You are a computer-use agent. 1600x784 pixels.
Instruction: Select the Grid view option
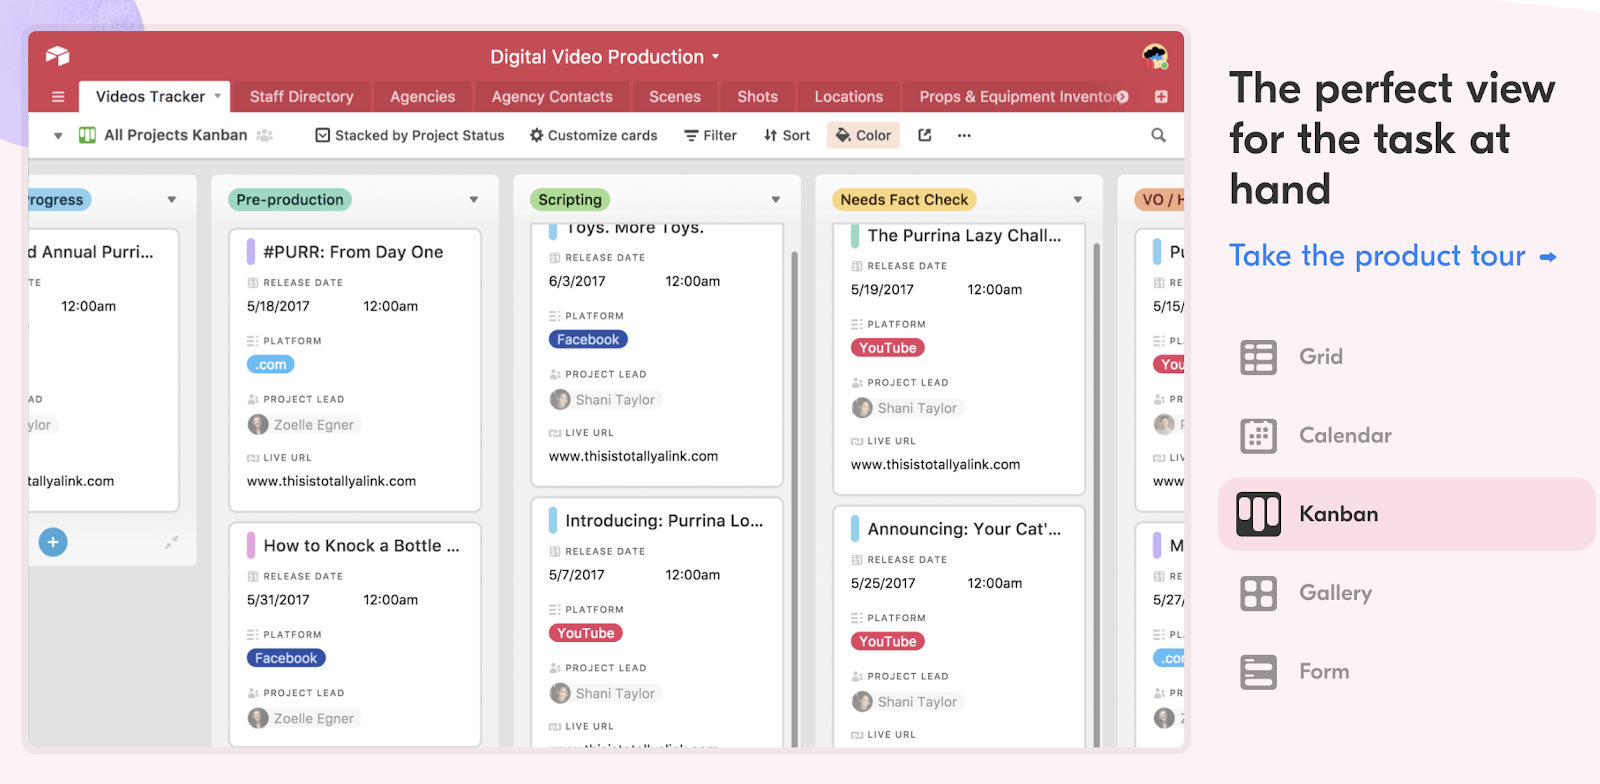(1320, 357)
